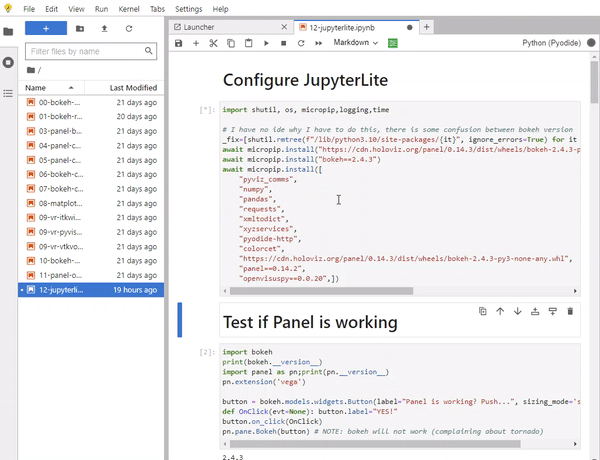The height and width of the screenshot is (460, 600).
Task: Insert a cell above the selected cell
Action: tap(535, 312)
